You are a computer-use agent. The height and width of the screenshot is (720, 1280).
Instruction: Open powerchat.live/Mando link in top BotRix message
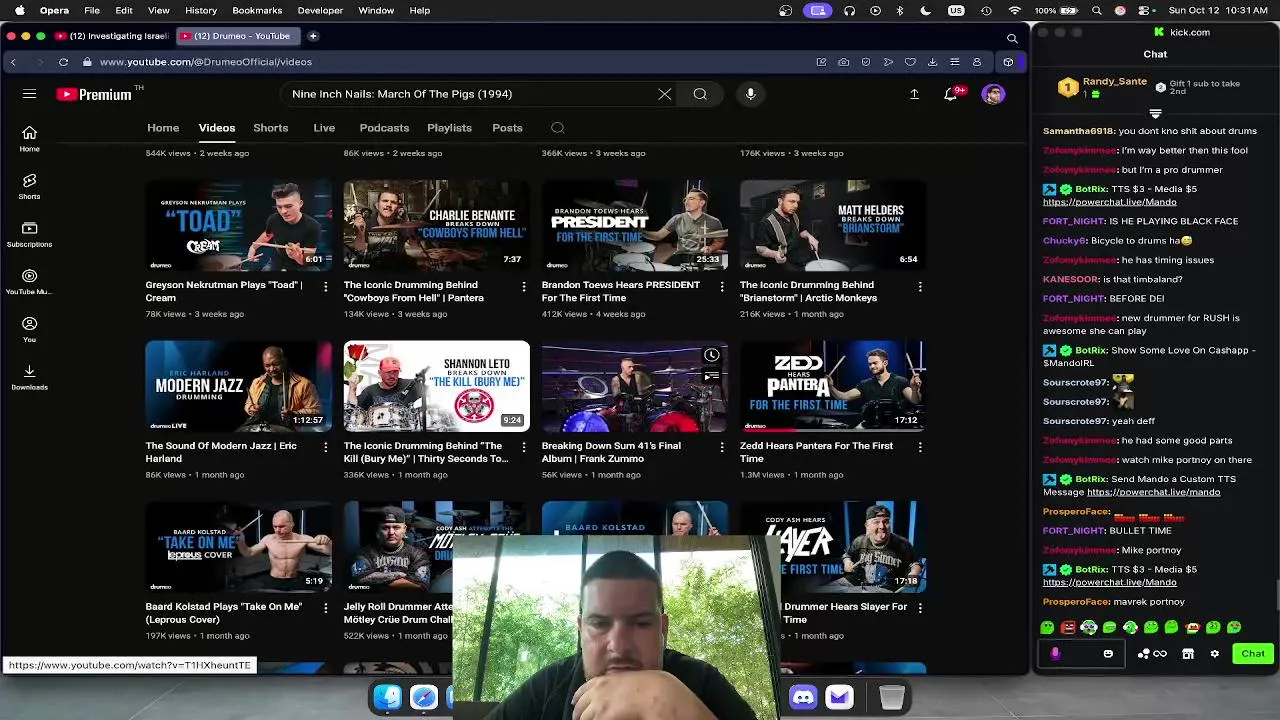[x=1109, y=202]
